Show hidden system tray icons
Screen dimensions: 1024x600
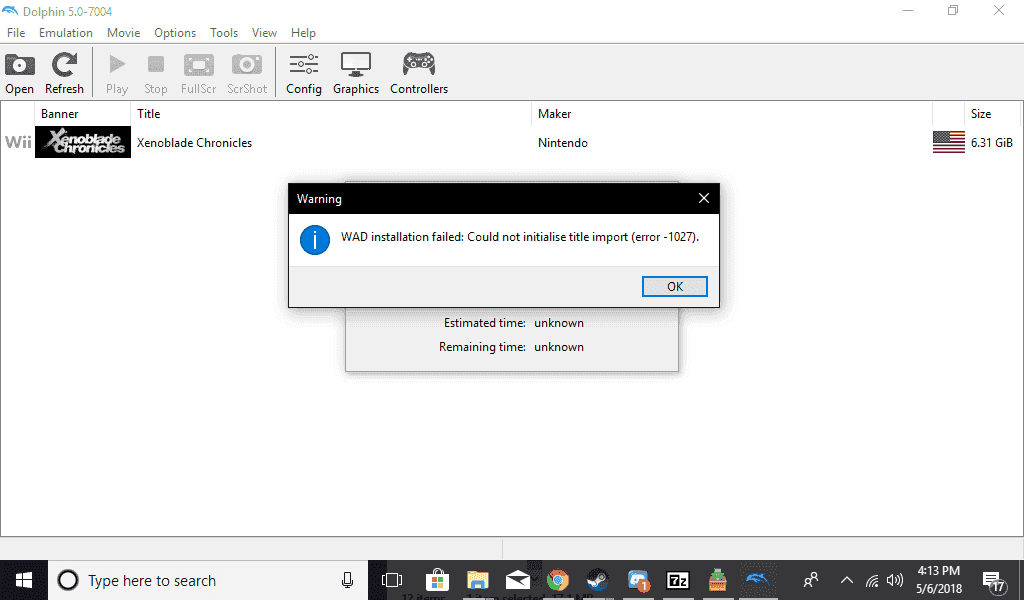pyautogui.click(x=846, y=580)
